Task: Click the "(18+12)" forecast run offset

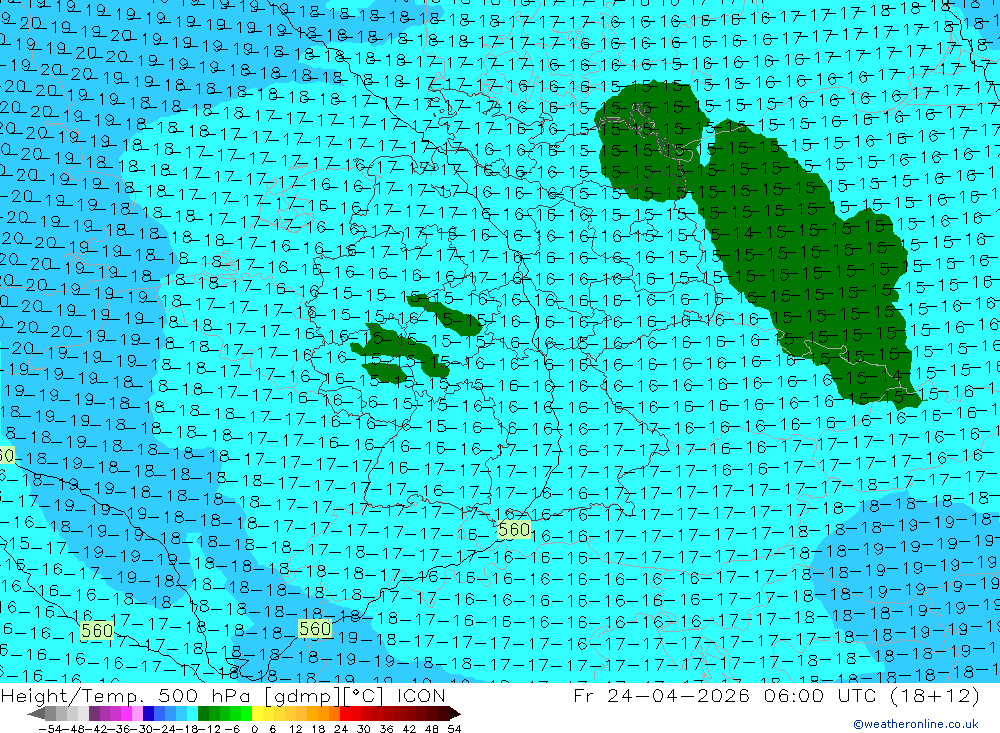Action: tap(934, 696)
